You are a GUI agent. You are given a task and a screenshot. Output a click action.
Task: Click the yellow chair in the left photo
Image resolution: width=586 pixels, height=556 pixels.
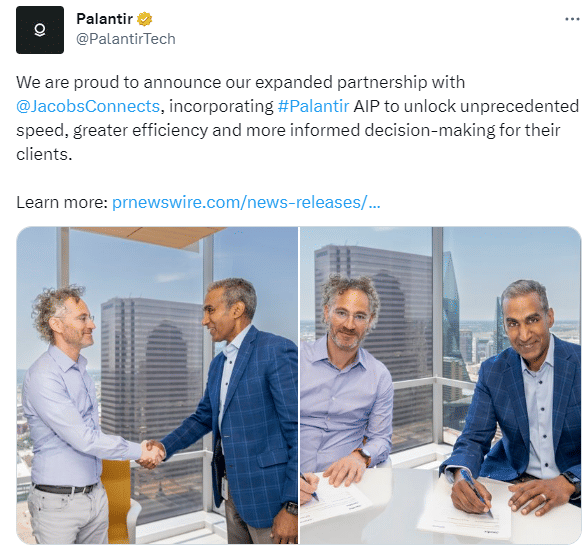[x=117, y=501]
